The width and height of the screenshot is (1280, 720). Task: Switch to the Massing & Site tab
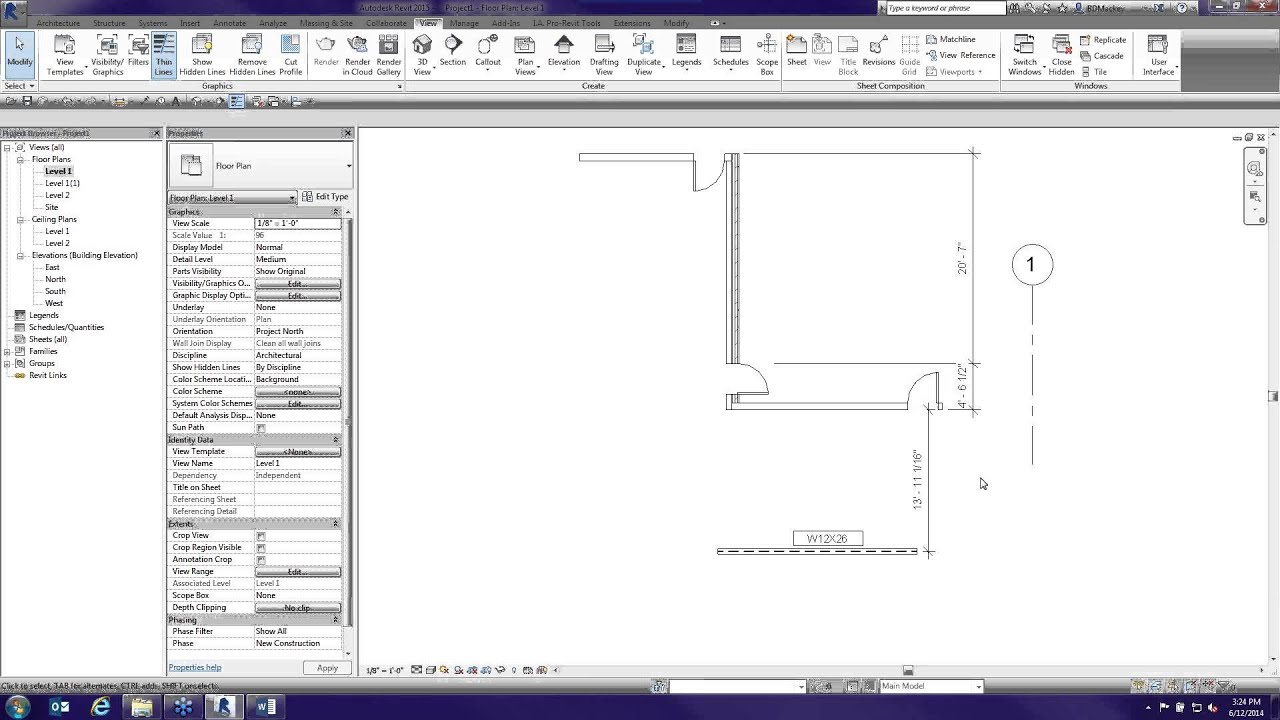[x=326, y=23]
